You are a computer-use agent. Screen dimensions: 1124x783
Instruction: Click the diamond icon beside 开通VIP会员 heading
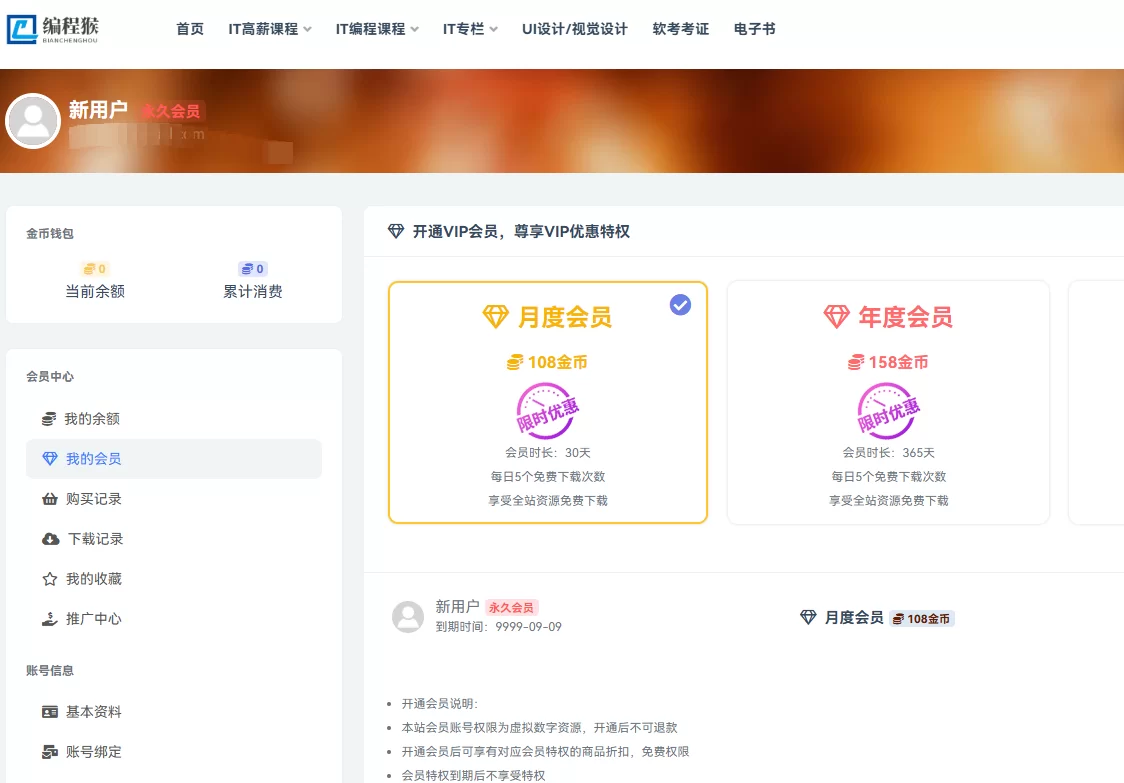(396, 231)
